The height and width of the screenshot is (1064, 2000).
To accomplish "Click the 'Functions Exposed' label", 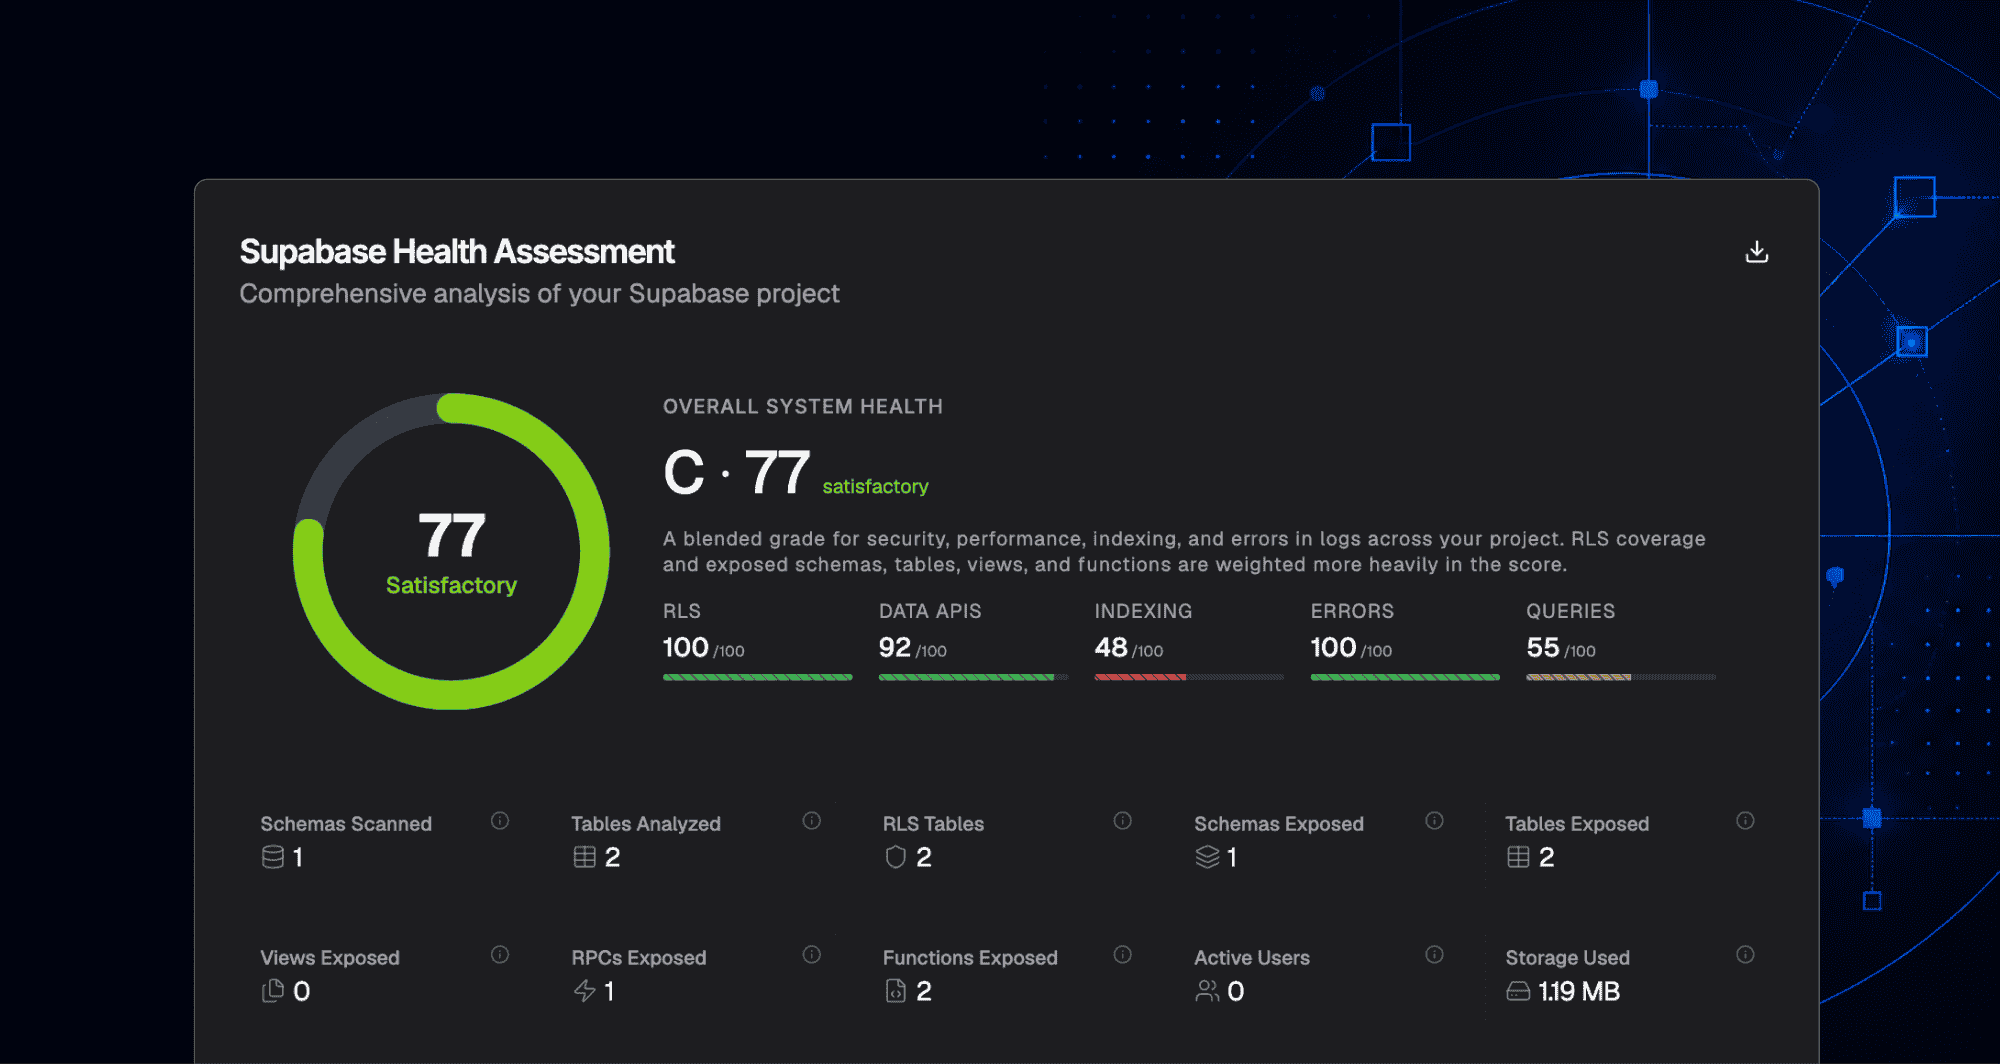I will tap(970, 958).
